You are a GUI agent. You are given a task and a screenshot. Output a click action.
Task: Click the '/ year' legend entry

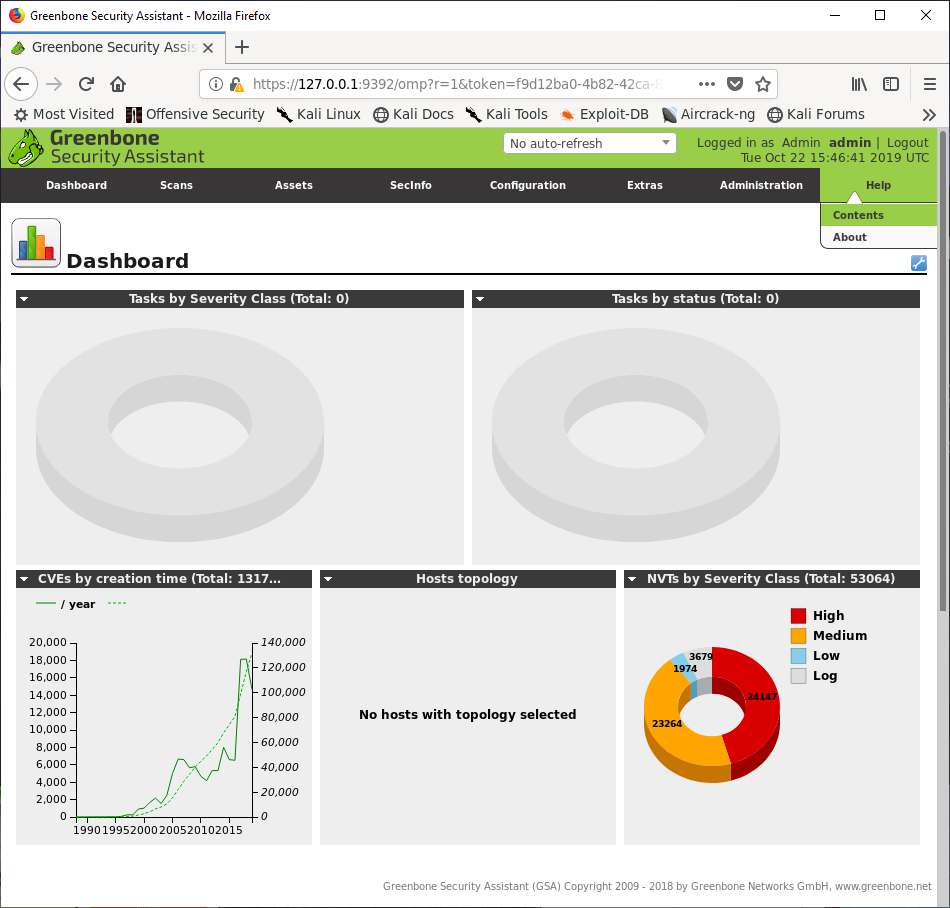point(65,604)
